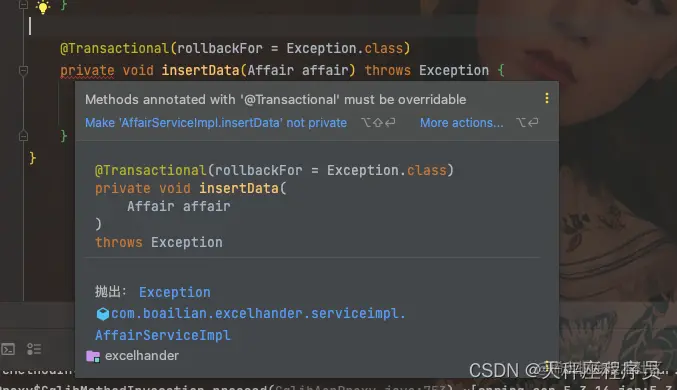Screen dimensions: 677x390
Task: Open the com.boailian.excelhander.serviceimpl package link
Action: (x=258, y=313)
